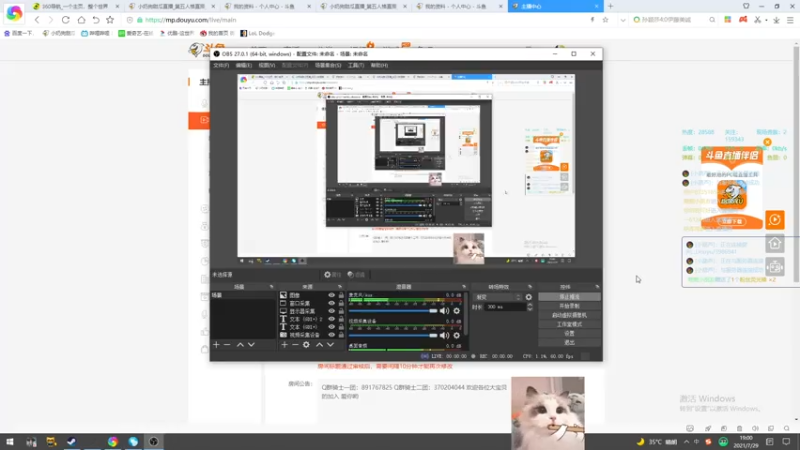Viewport: 800px width, 450px height.
Task: Close the 斗鱼直播伴侣 ad popup
Action: [x=767, y=142]
